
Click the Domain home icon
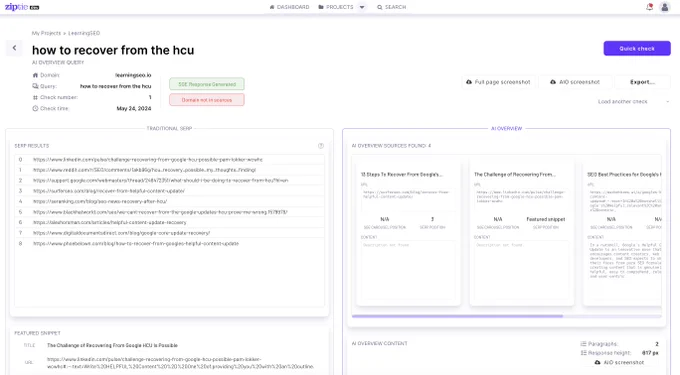(35, 75)
